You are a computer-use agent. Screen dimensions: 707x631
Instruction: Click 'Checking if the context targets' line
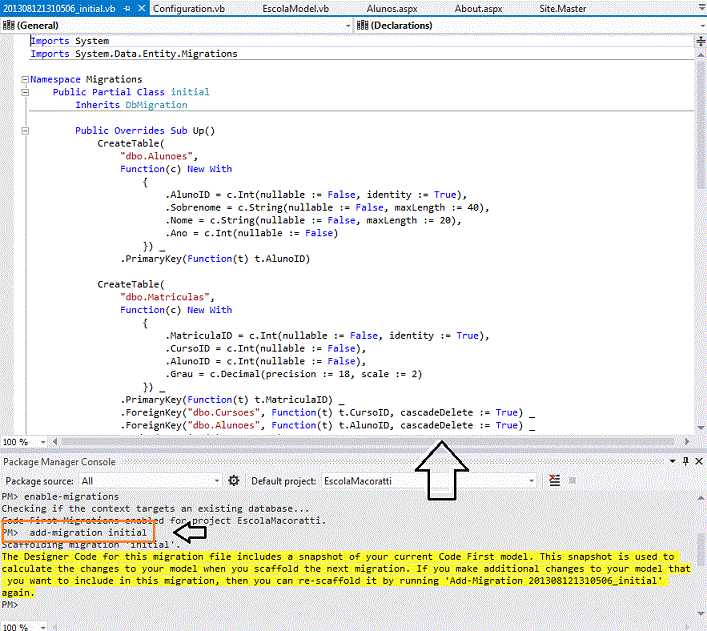click(155, 509)
